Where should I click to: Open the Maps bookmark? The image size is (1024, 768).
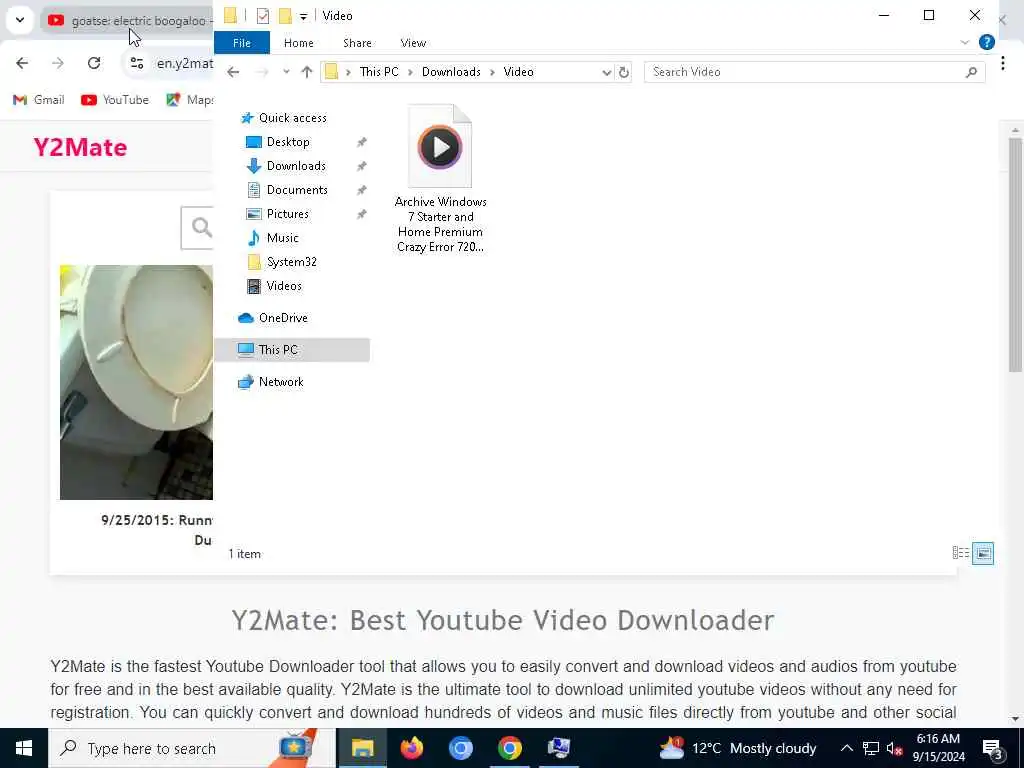click(x=189, y=100)
